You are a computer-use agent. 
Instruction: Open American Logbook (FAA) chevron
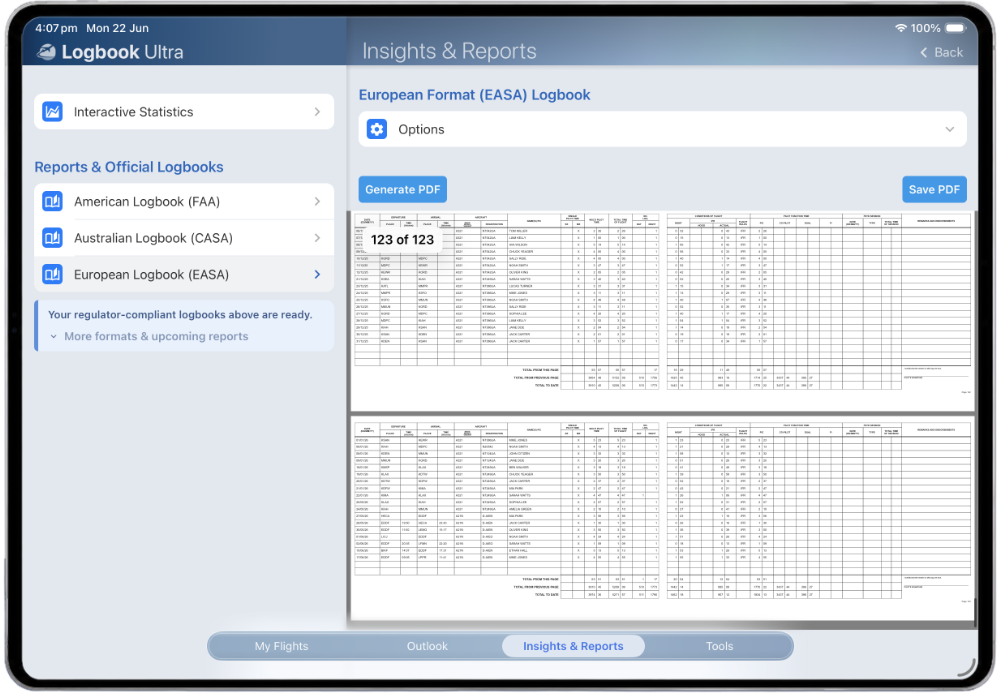coord(317,201)
